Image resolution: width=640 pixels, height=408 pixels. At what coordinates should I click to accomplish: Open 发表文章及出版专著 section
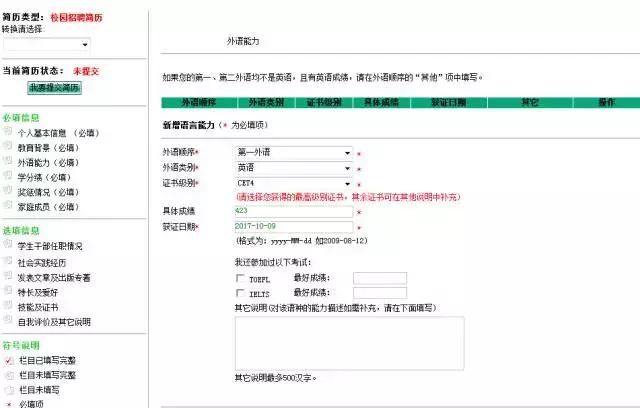click(x=54, y=278)
